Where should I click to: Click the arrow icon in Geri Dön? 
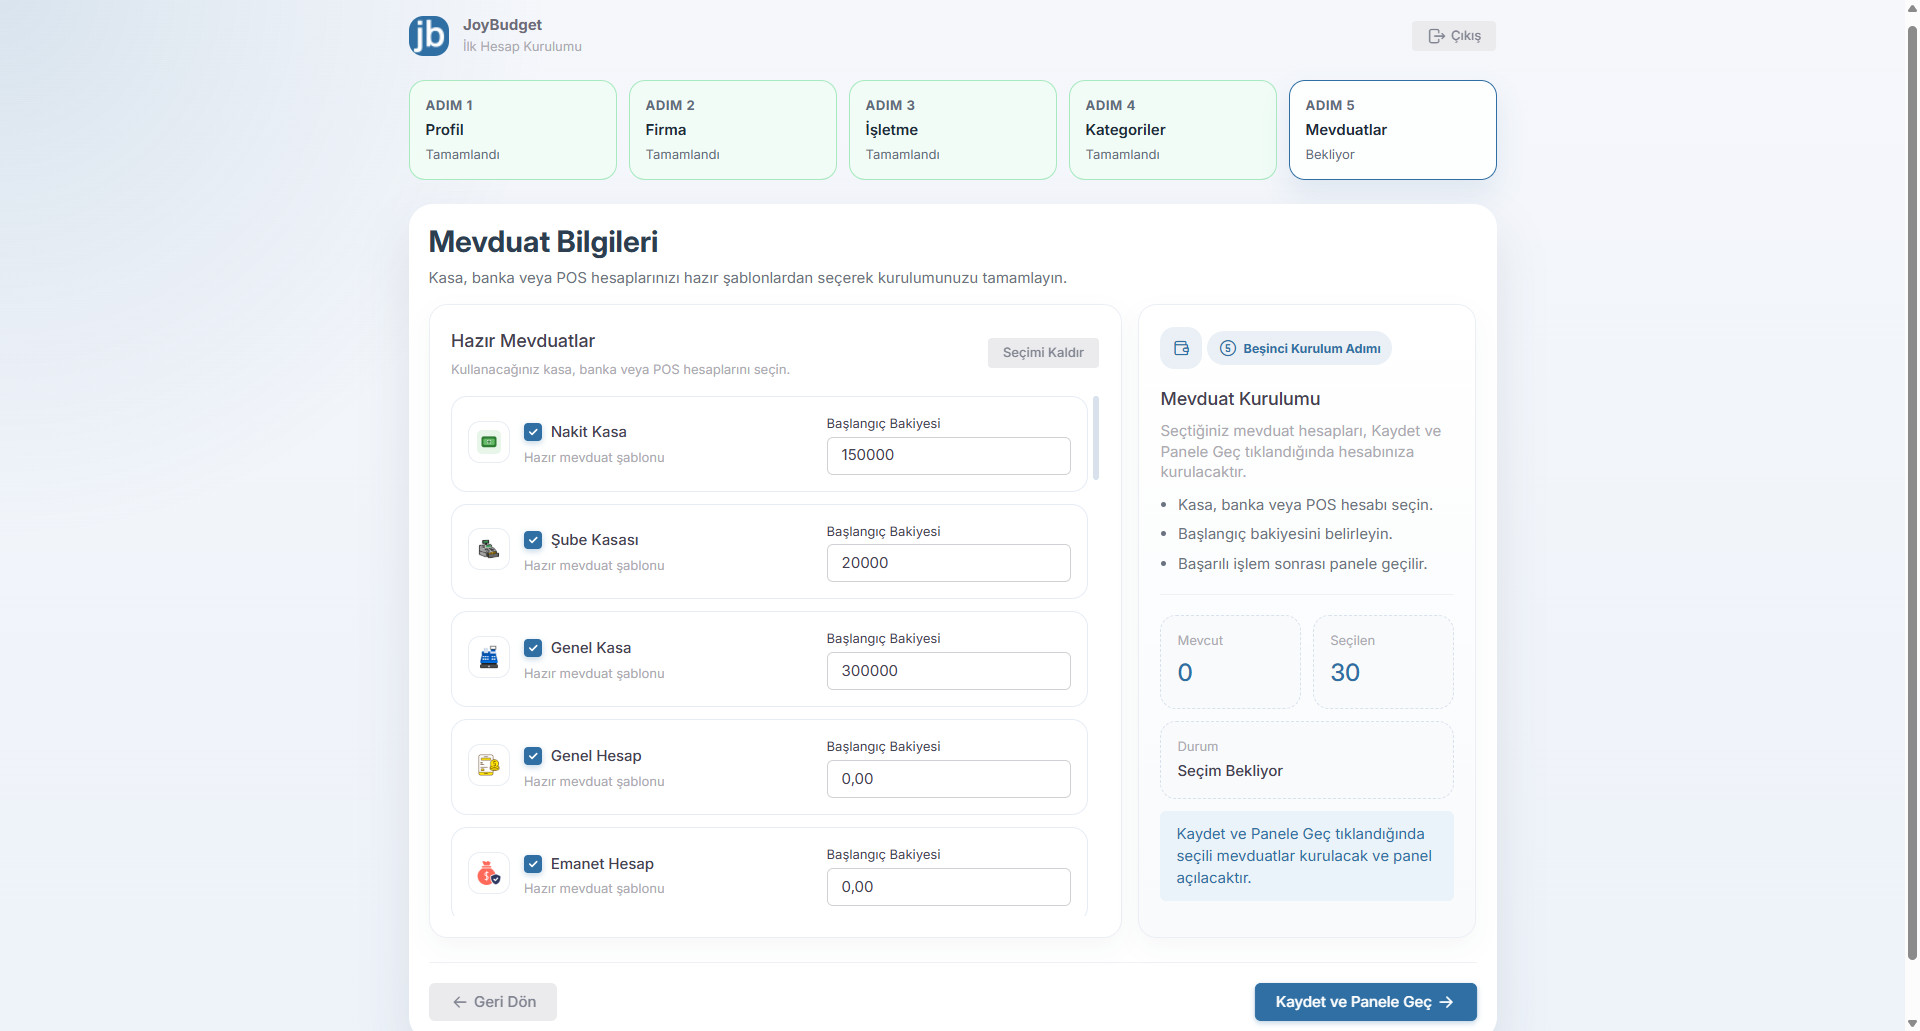click(x=460, y=1002)
